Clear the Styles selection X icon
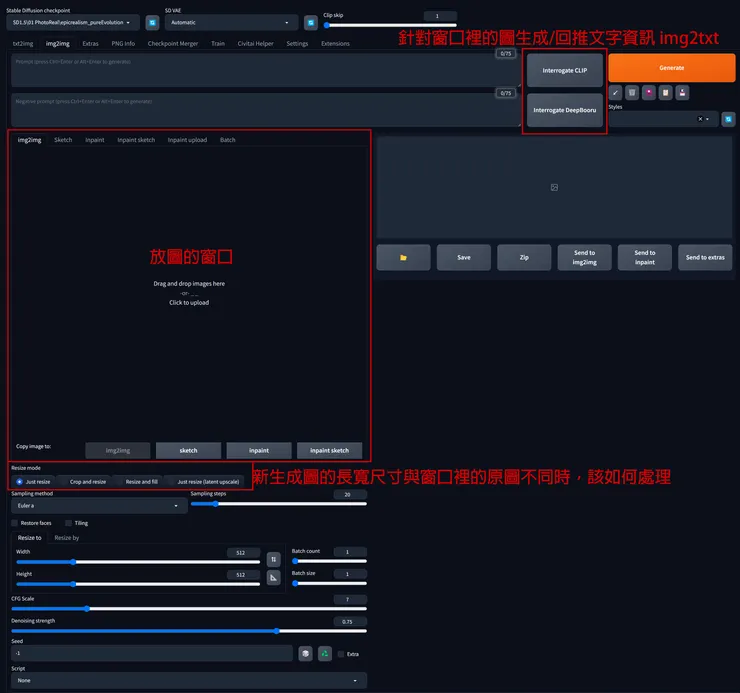 click(x=700, y=119)
